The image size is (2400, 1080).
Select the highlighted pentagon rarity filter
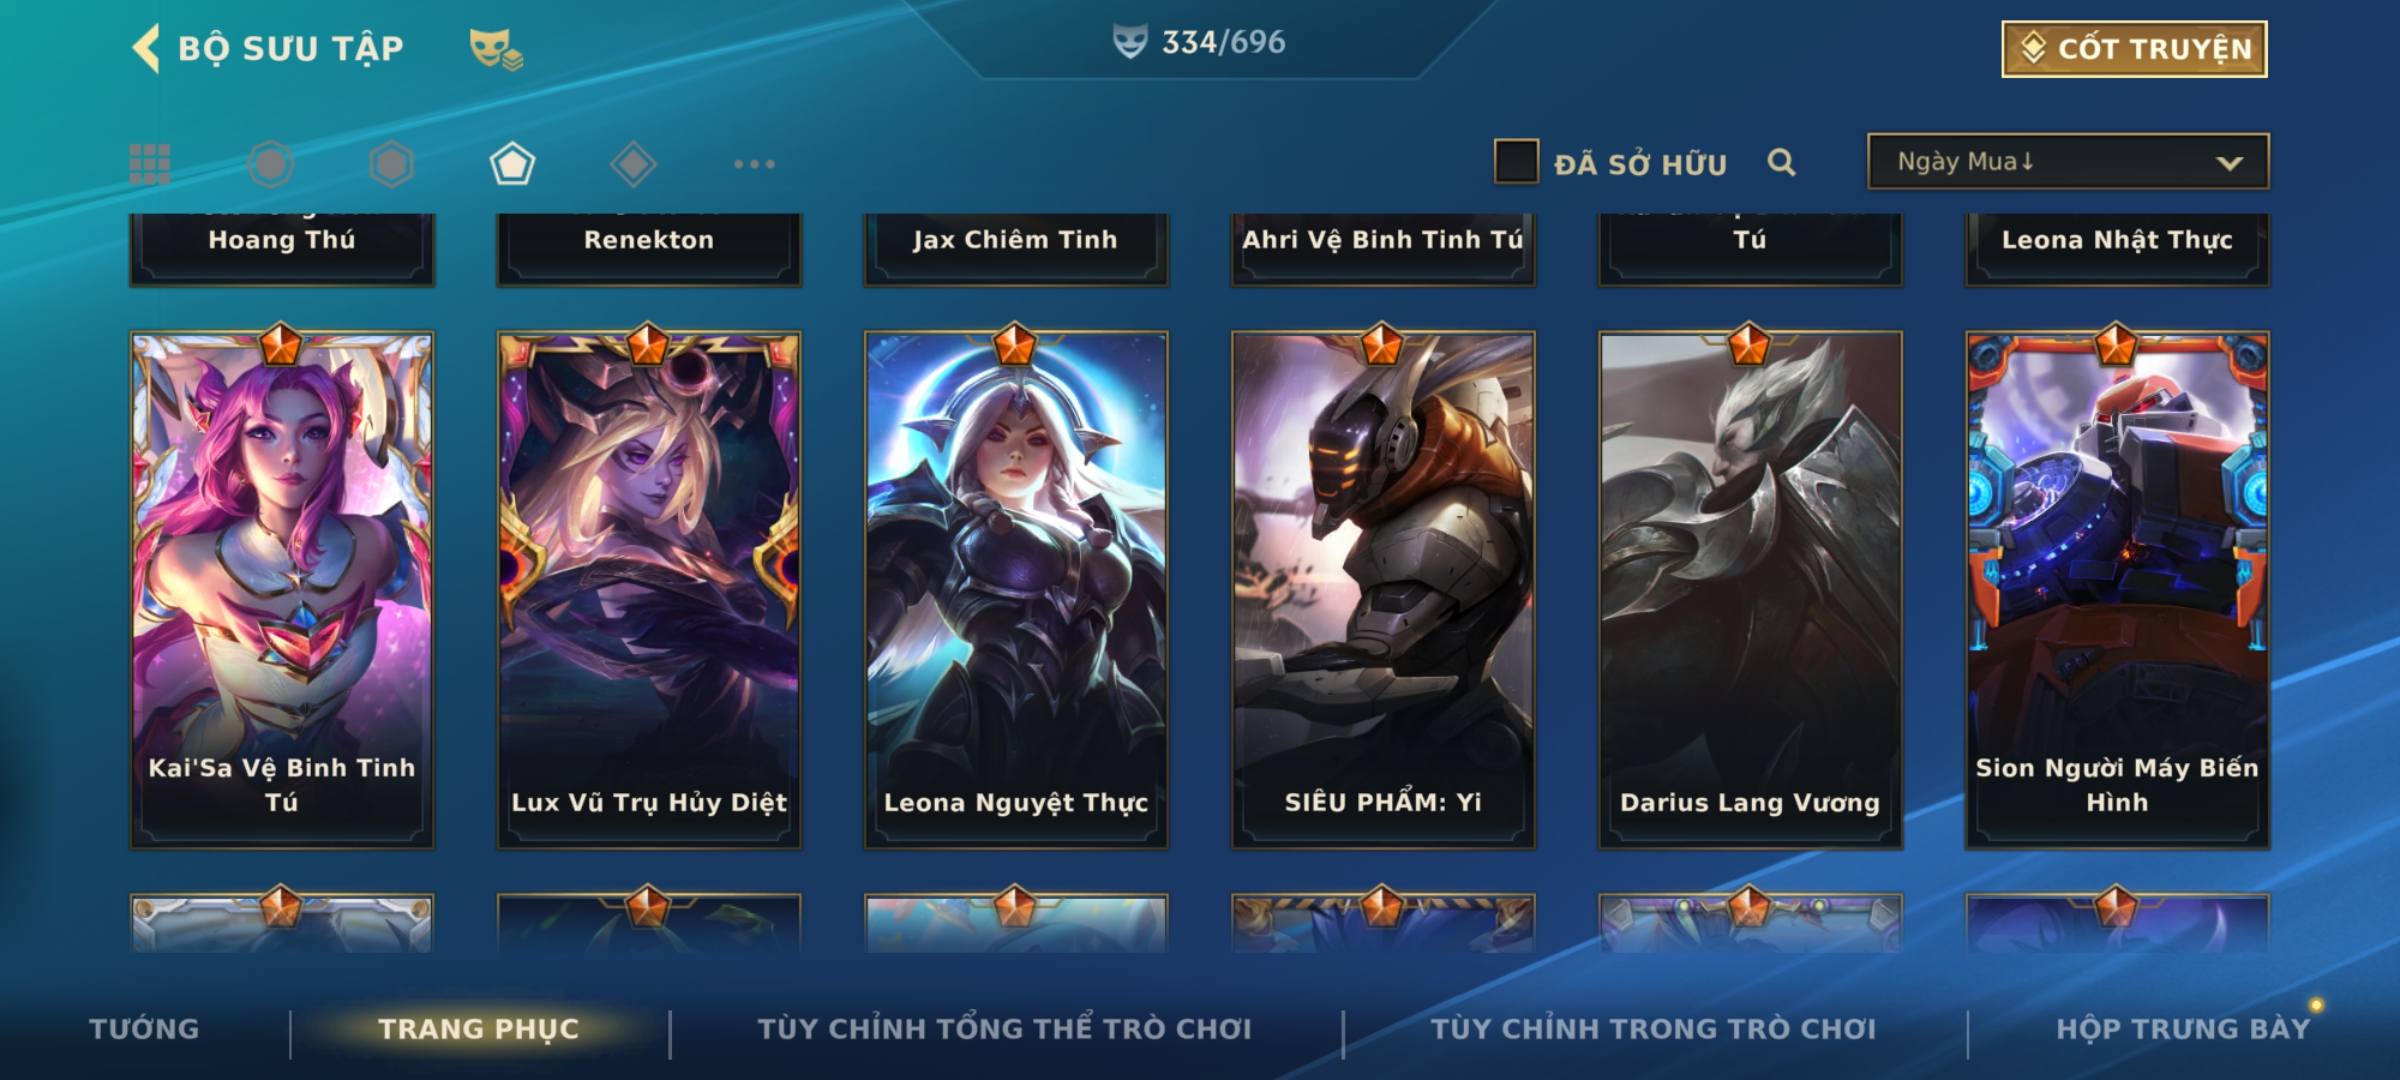click(x=512, y=164)
